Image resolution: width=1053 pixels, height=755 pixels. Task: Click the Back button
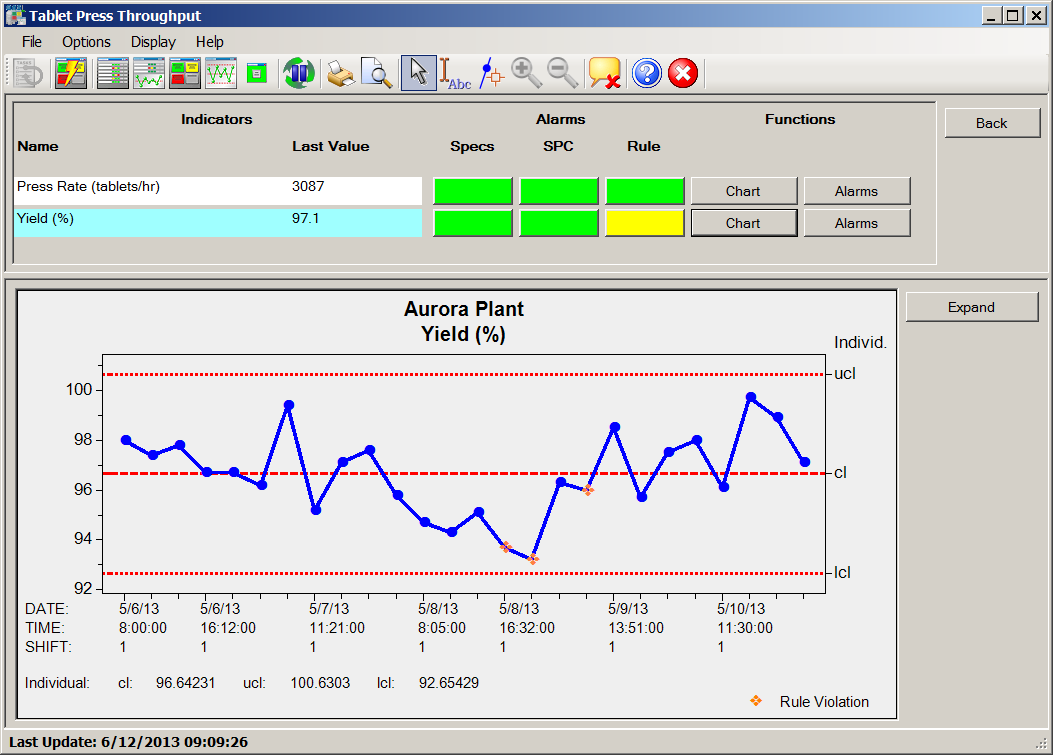(991, 123)
